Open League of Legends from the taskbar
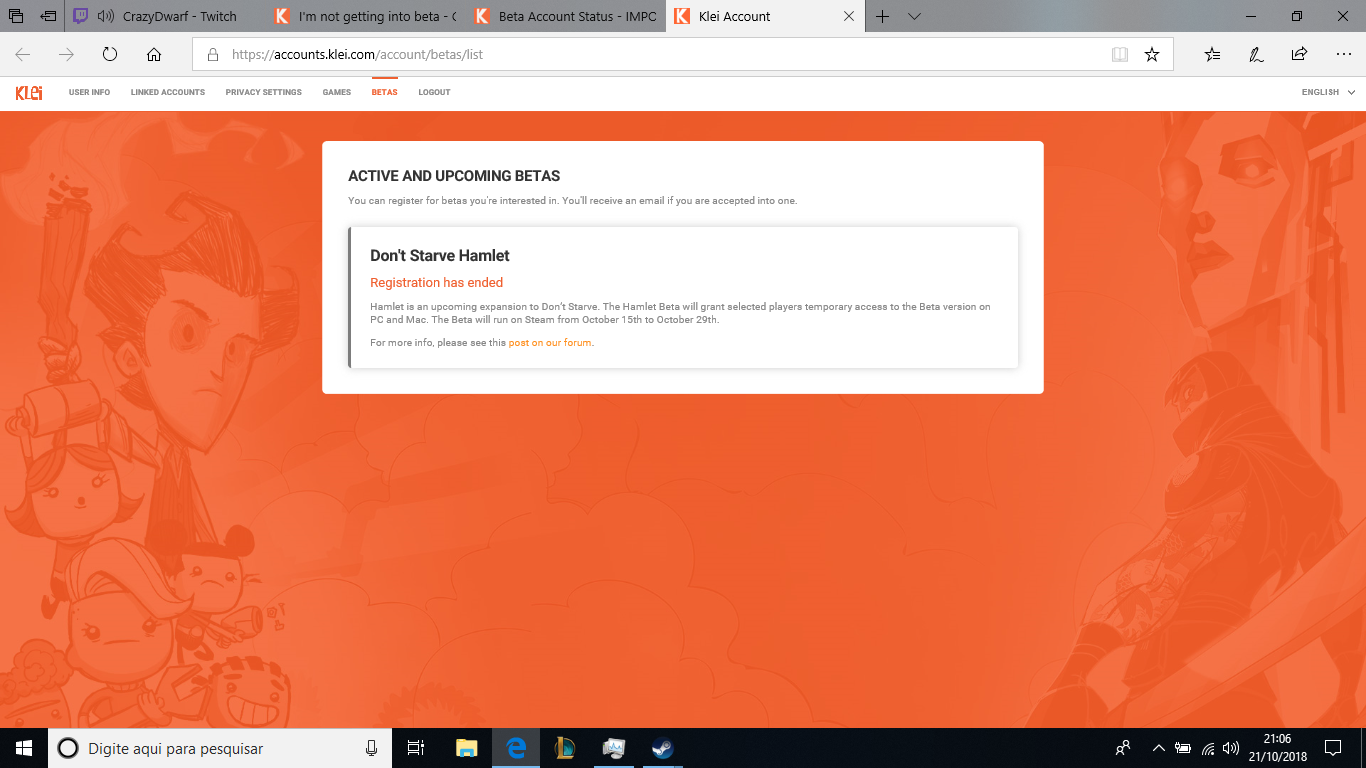 click(x=565, y=748)
